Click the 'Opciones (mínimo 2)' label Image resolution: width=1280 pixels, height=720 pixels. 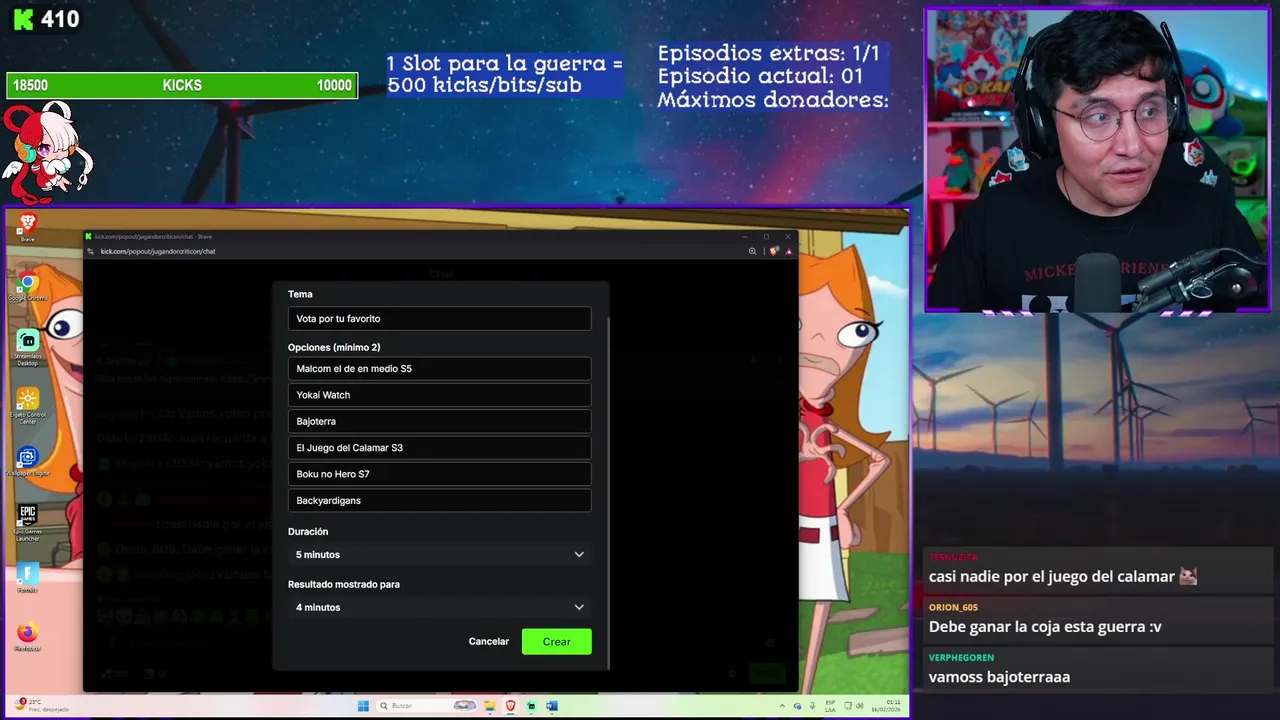334,347
